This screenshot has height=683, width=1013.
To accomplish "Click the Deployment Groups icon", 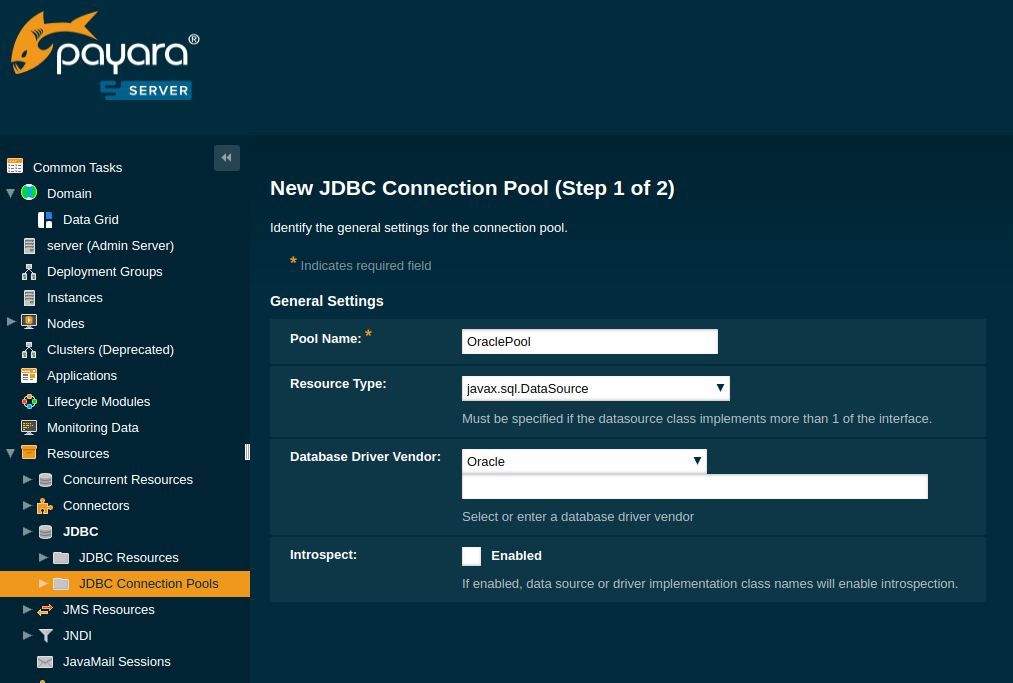I will (x=29, y=271).
